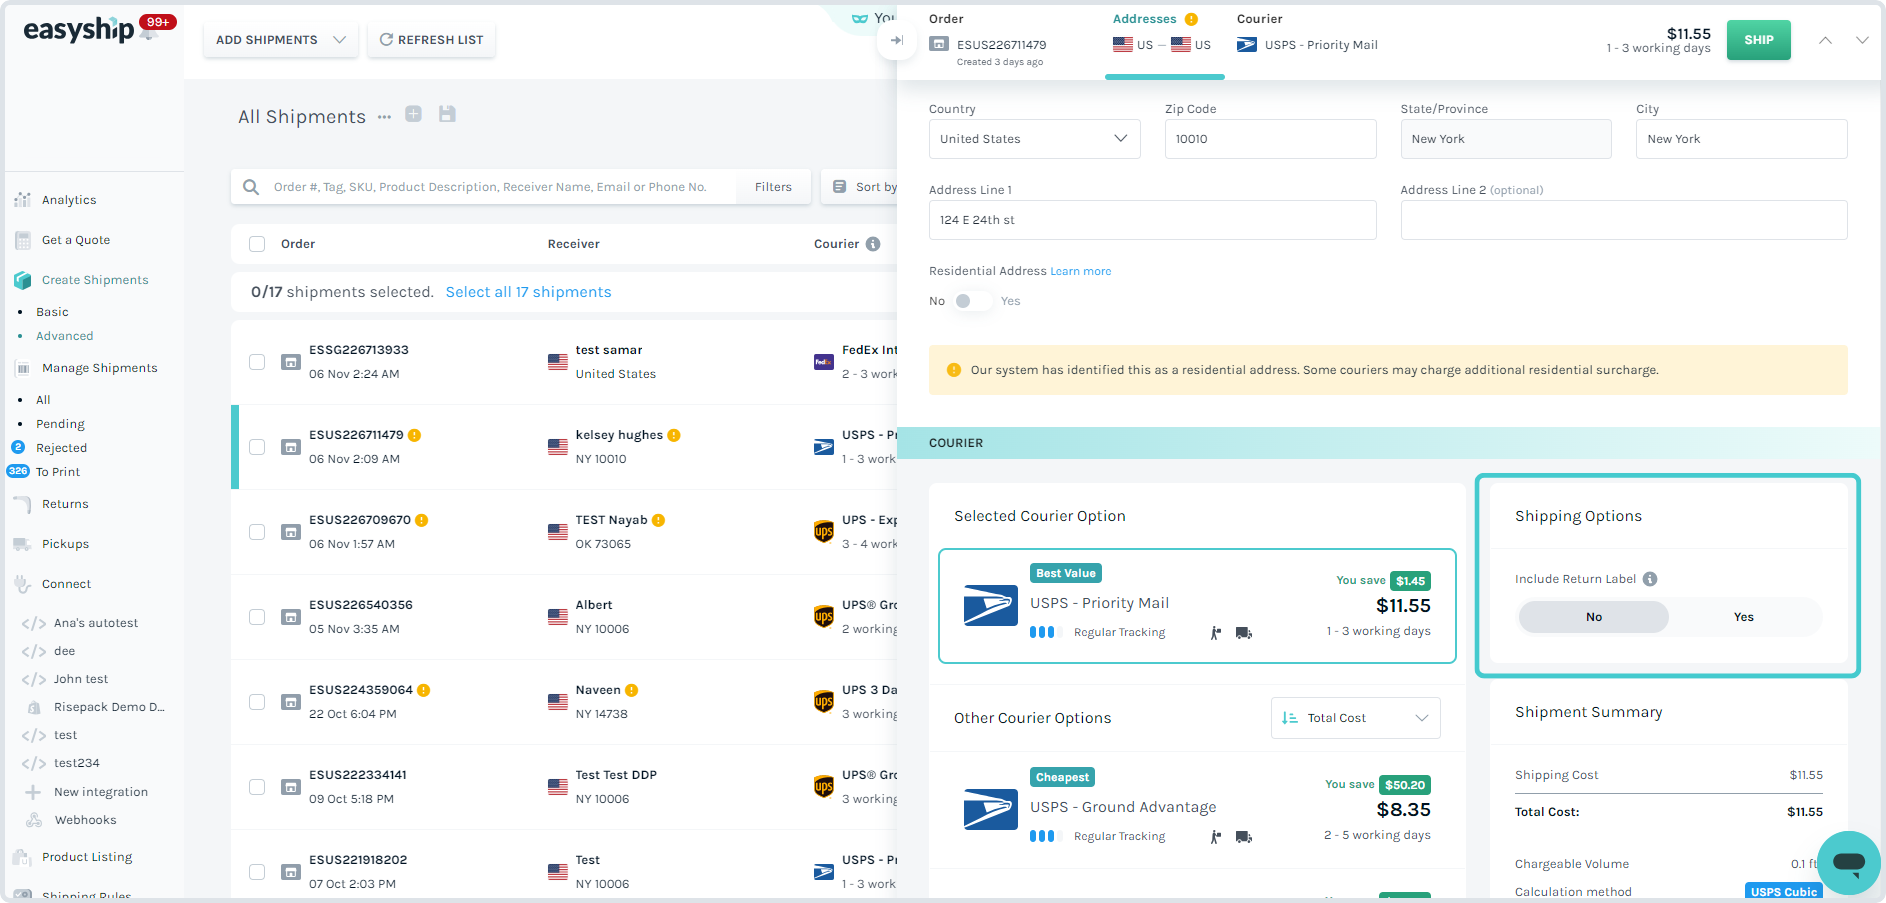
Task: Click the Pickups truck icon
Action: point(22,544)
